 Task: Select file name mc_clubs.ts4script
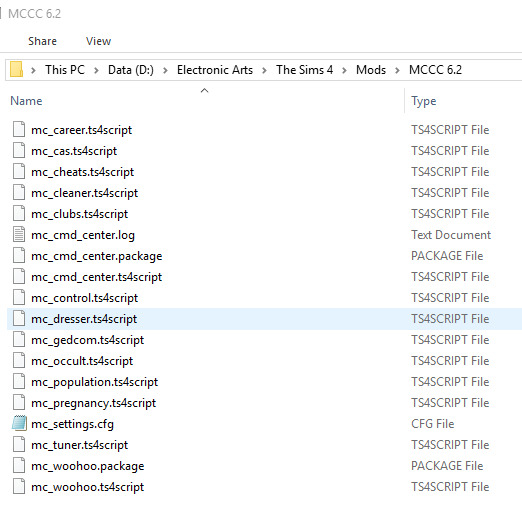click(x=80, y=214)
